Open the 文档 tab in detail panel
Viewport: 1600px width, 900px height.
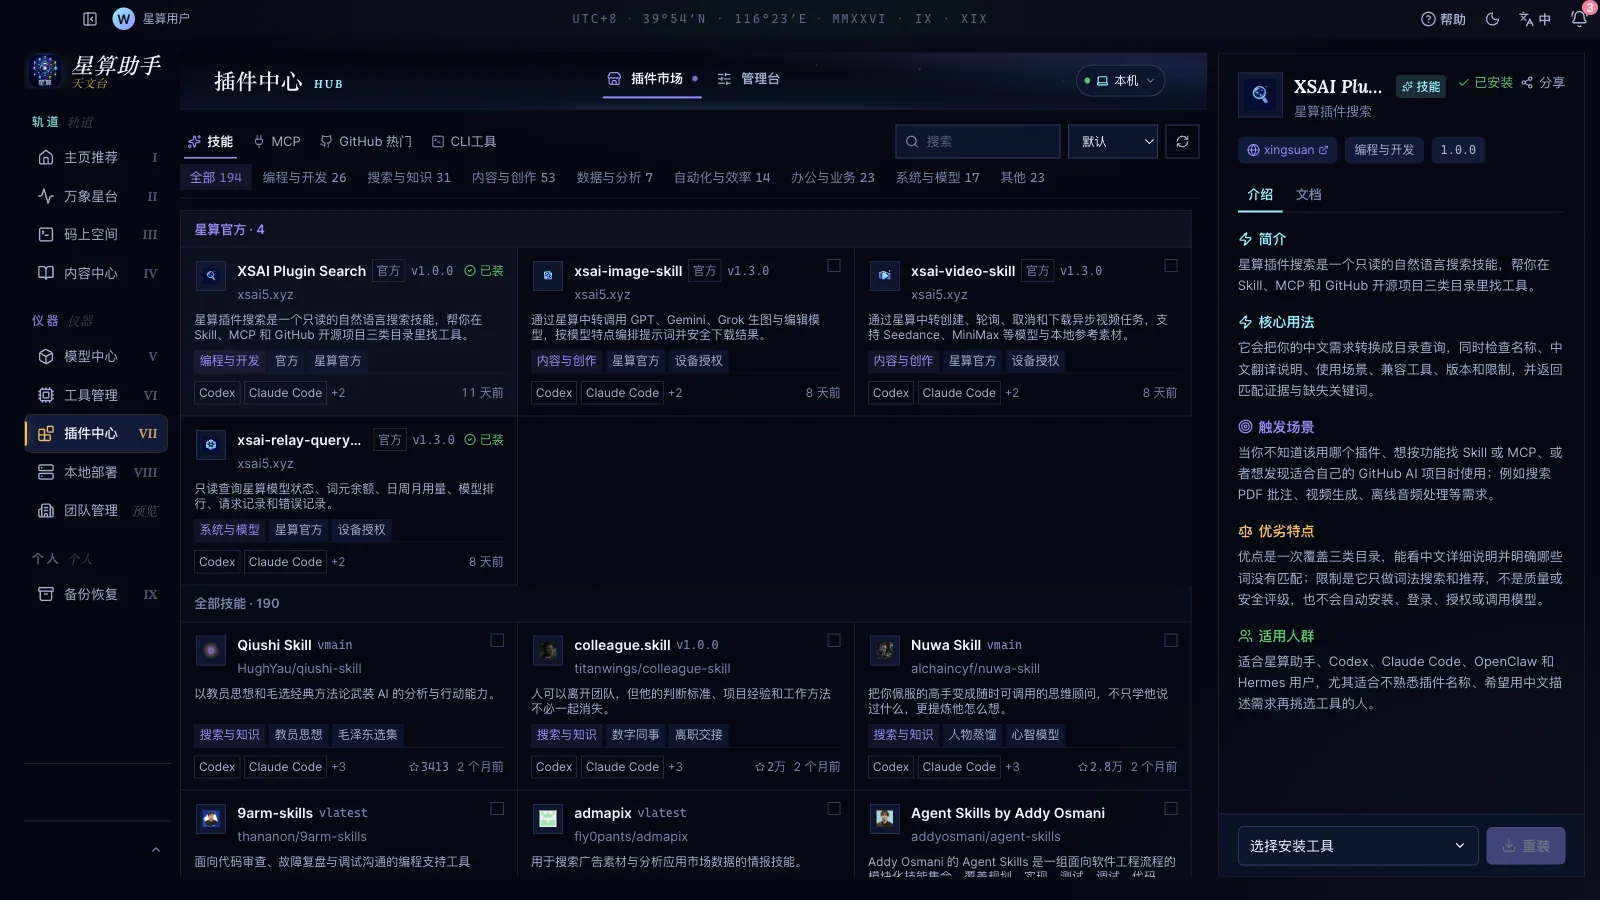pos(1309,195)
